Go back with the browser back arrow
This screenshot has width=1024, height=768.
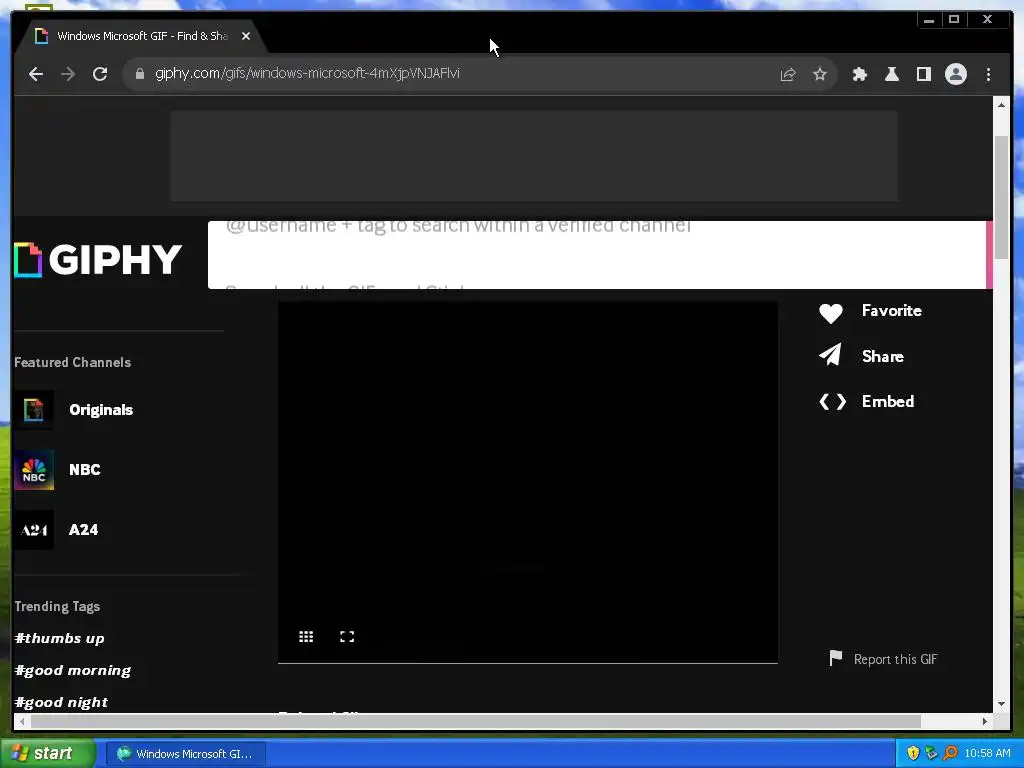click(x=36, y=74)
